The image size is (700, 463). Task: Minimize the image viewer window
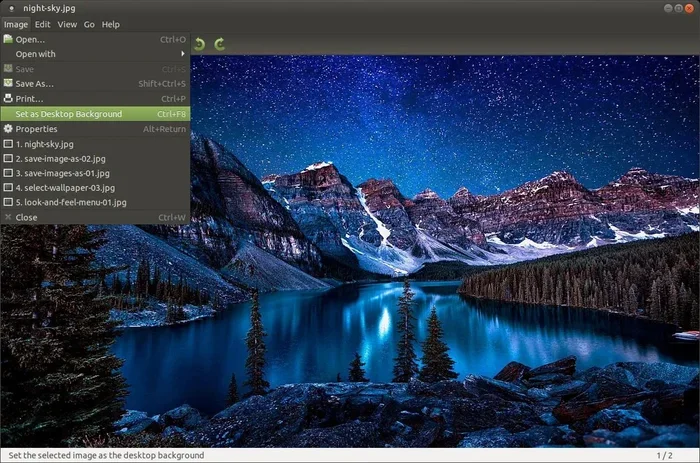point(668,8)
